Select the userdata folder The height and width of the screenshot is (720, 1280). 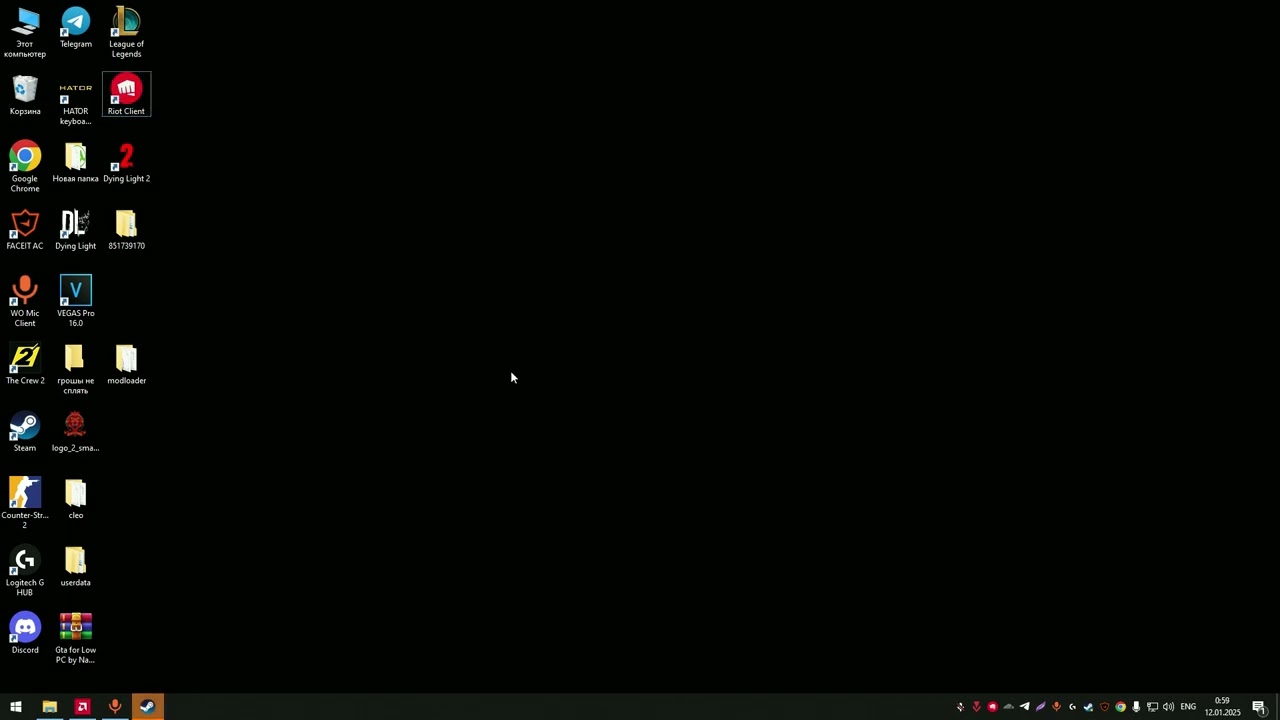pyautogui.click(x=76, y=566)
